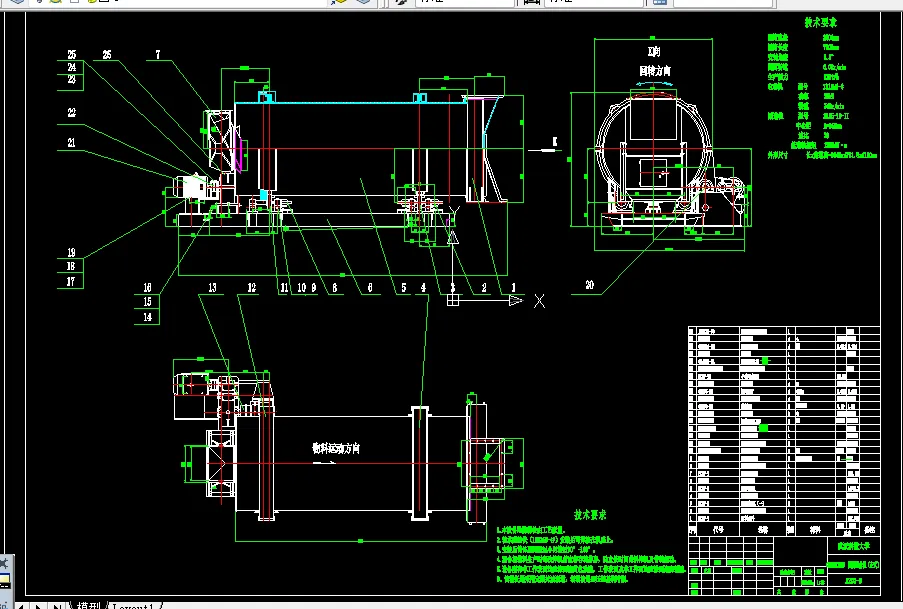Click the previous-tab left arrow beside 模型

21,606
